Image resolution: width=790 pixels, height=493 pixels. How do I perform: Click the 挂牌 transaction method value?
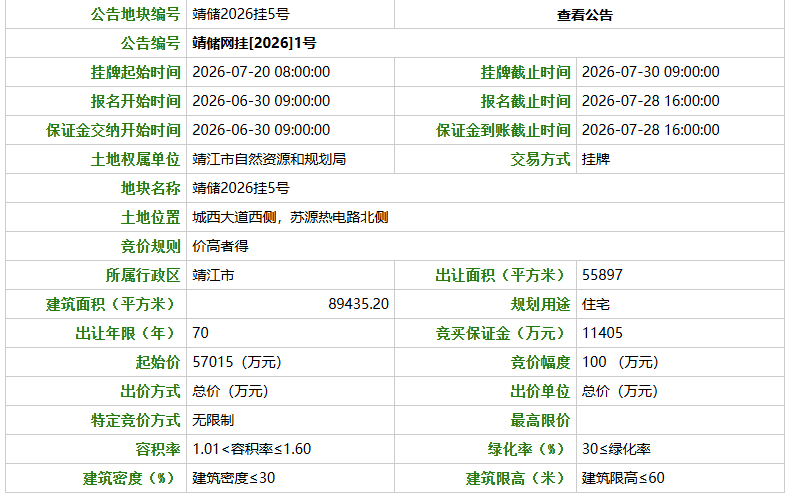(x=596, y=159)
